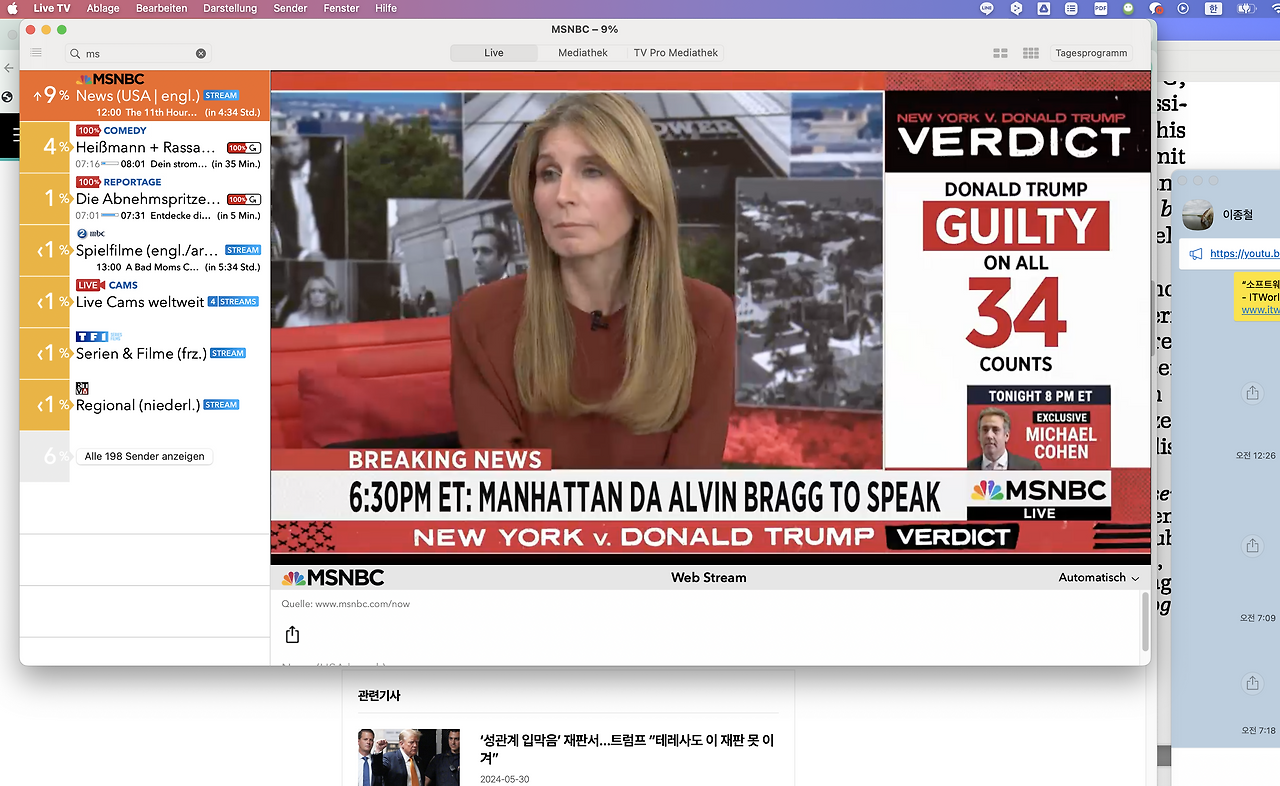Switch to the four-tile grid view
This screenshot has height=786, width=1280.
[x=1000, y=54]
